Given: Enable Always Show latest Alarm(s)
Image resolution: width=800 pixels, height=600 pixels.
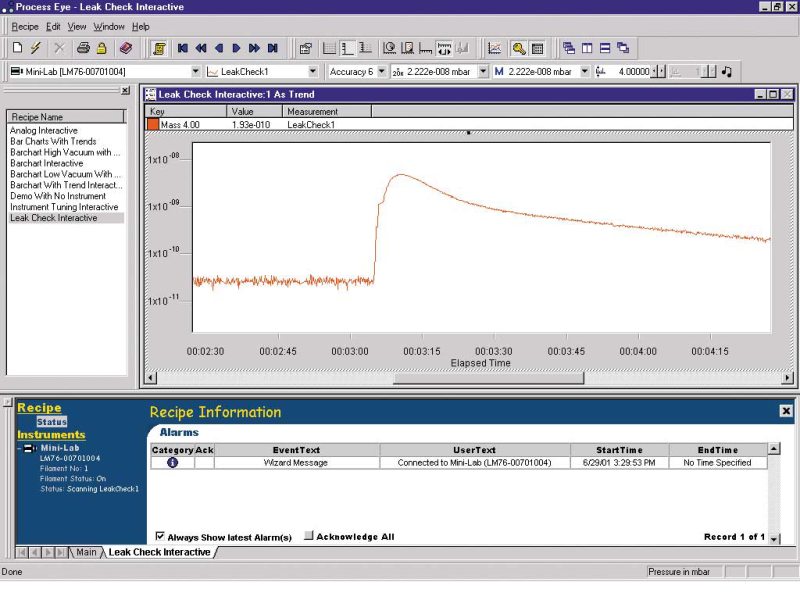Looking at the screenshot, I should pyautogui.click(x=162, y=536).
